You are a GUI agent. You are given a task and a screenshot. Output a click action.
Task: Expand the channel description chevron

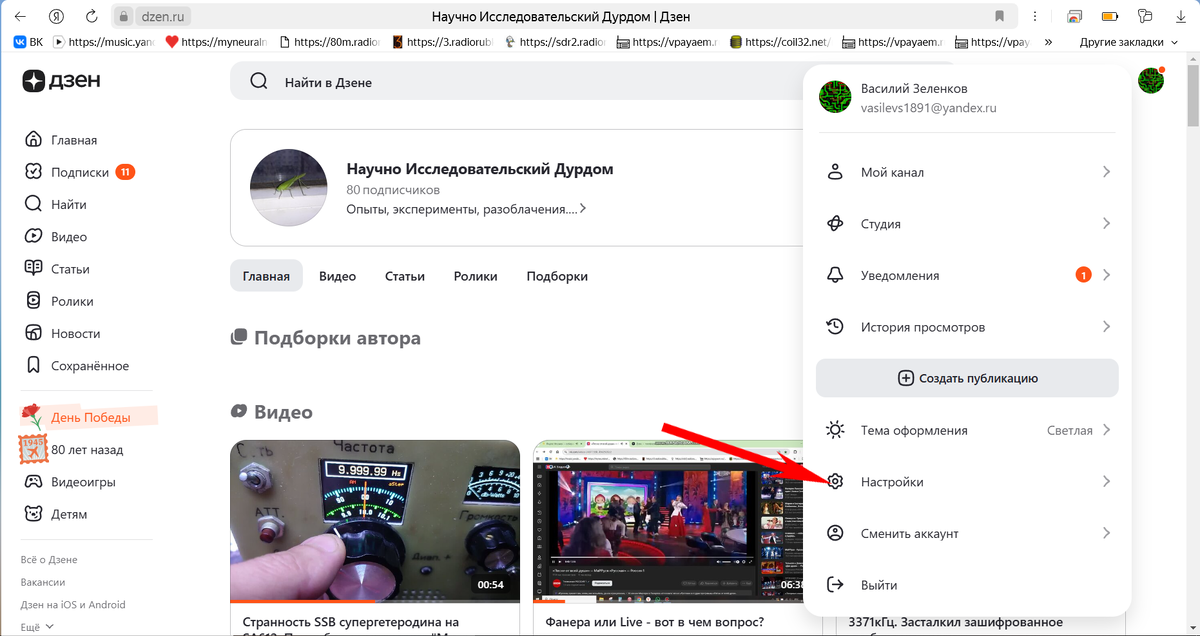click(x=582, y=209)
